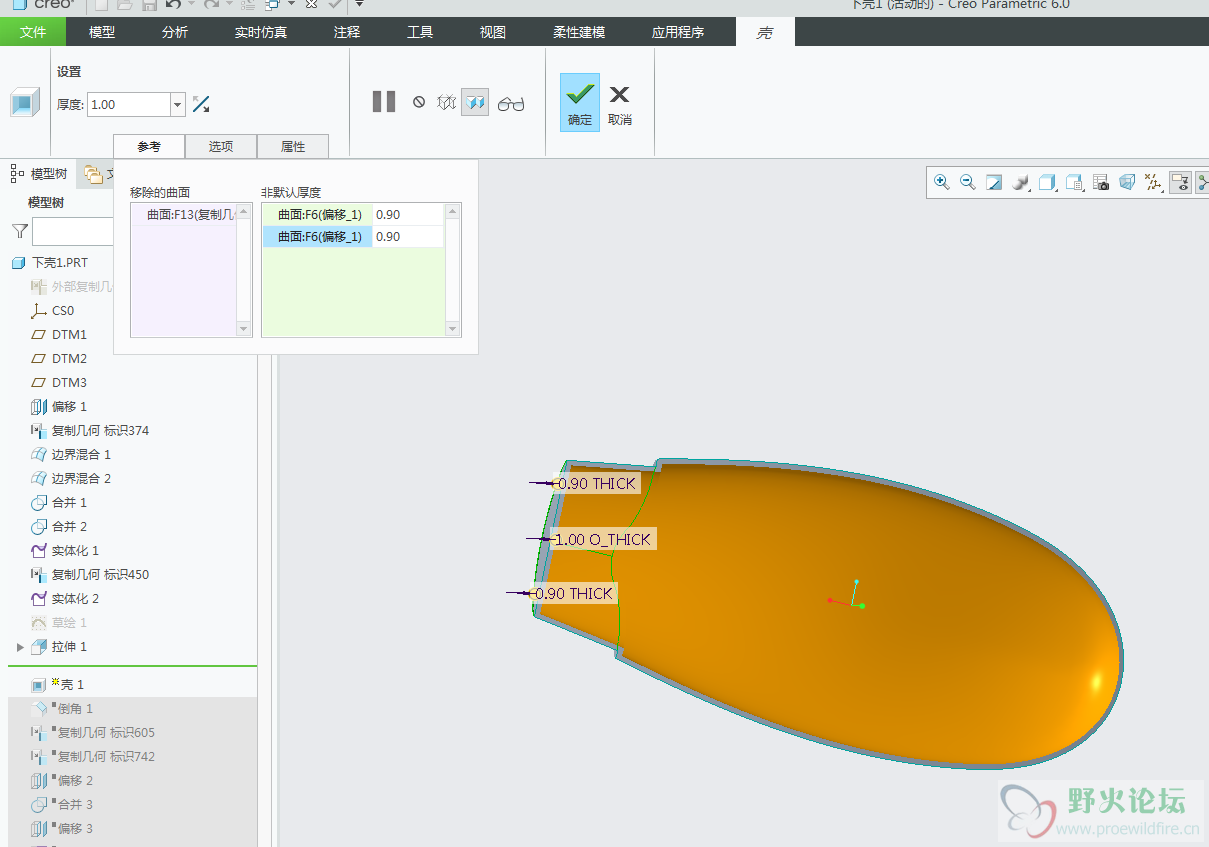Select the 模型树 tab
Viewport: 1209px width, 847px height.
pyautogui.click(x=39, y=174)
